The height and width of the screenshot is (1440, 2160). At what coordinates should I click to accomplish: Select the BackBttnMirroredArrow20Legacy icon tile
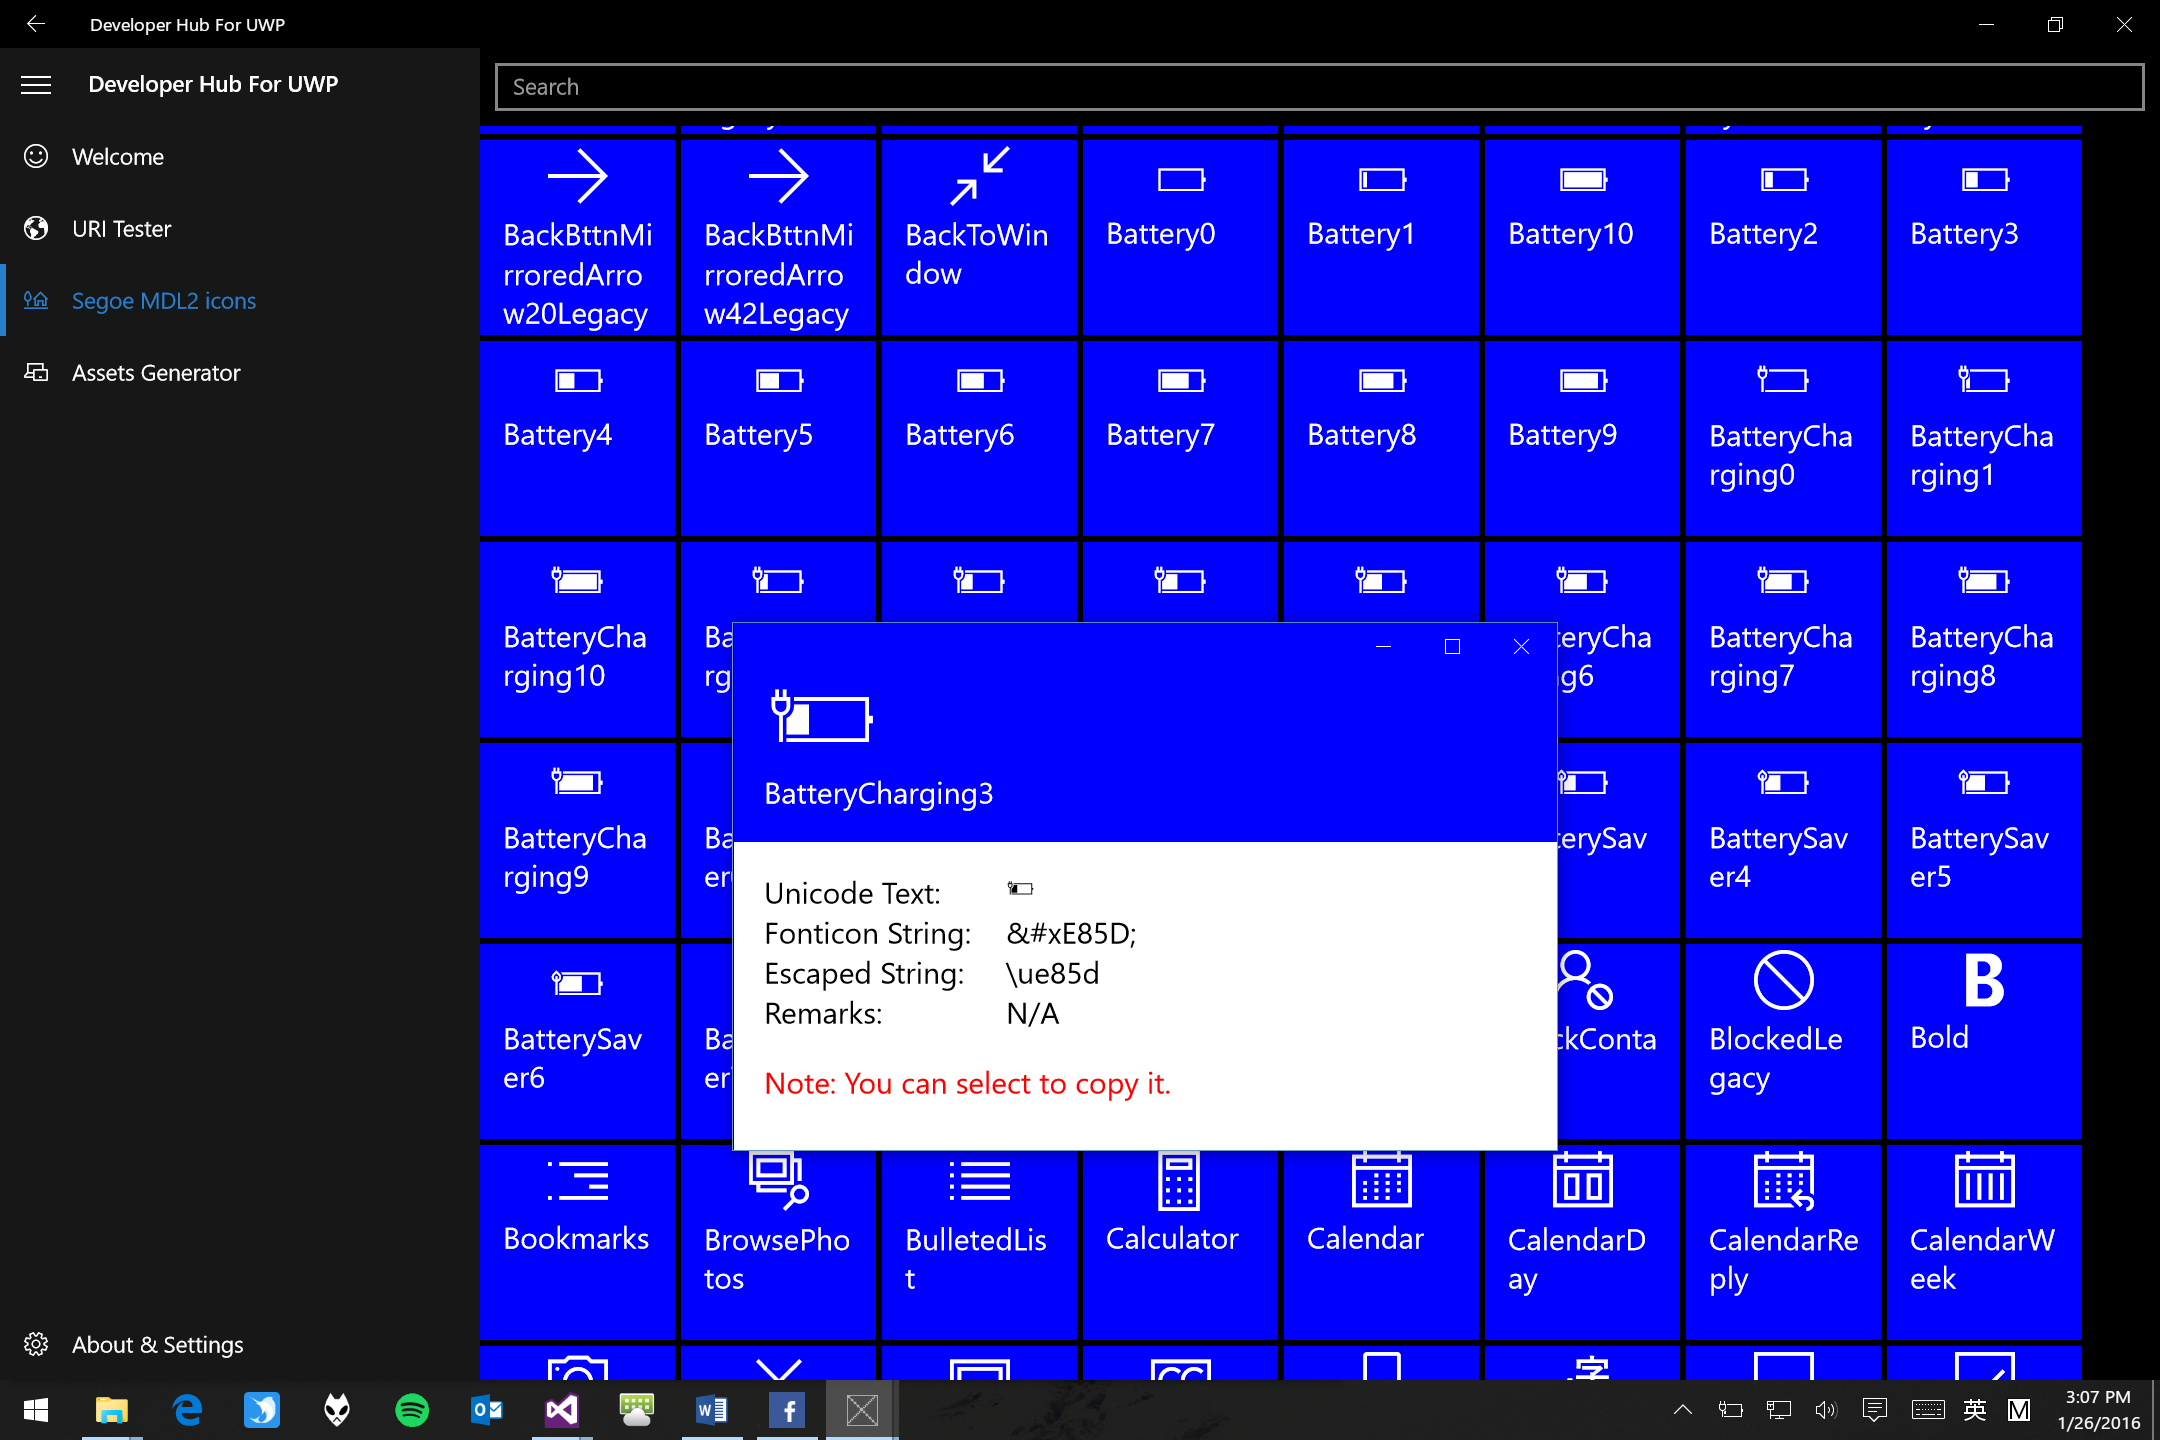(577, 237)
